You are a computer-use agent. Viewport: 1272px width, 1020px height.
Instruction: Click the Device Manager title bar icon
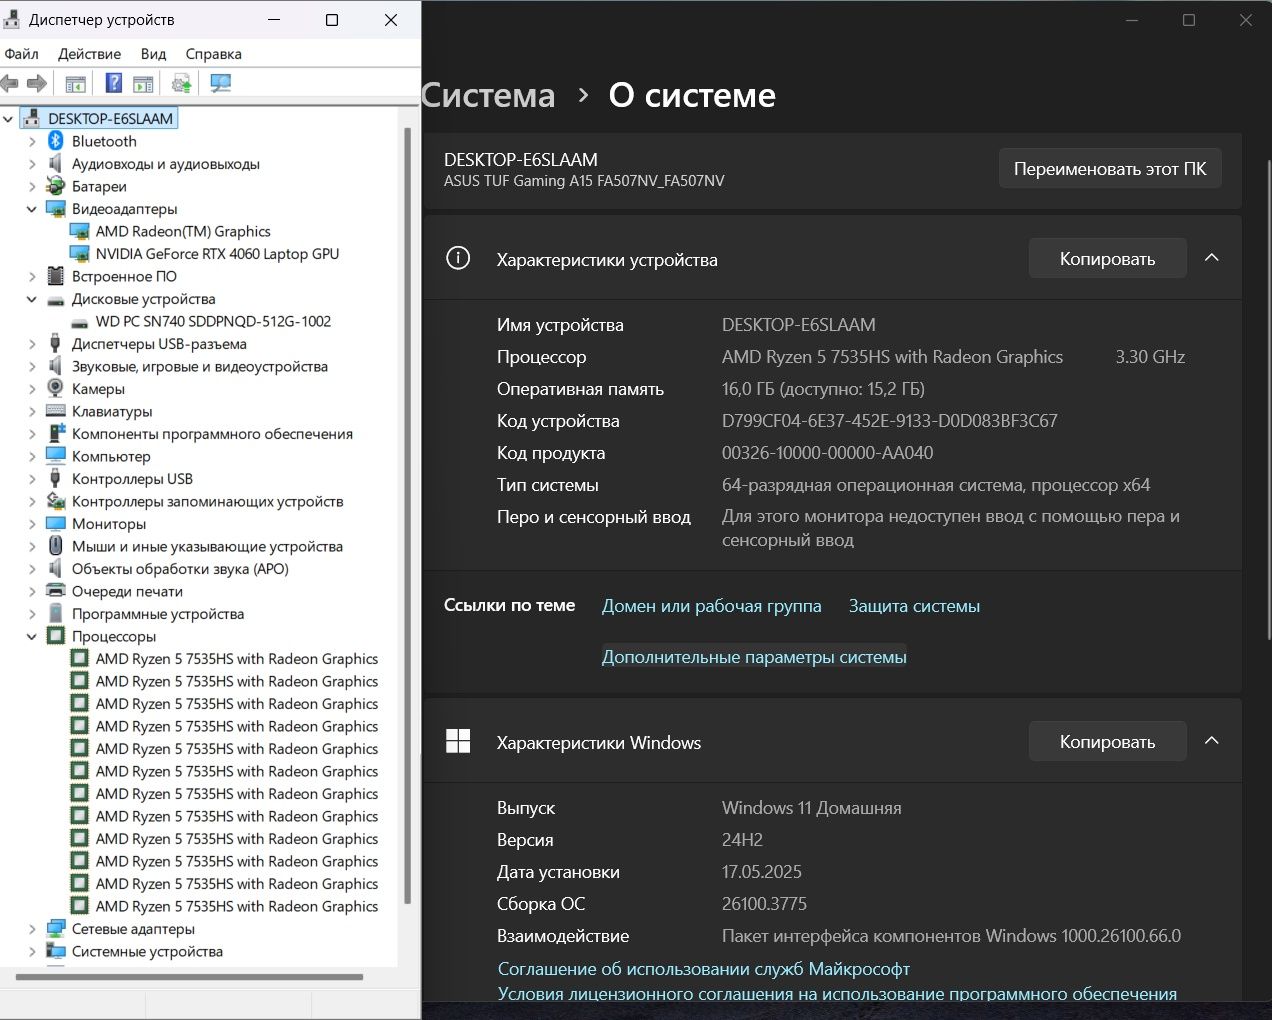12,19
